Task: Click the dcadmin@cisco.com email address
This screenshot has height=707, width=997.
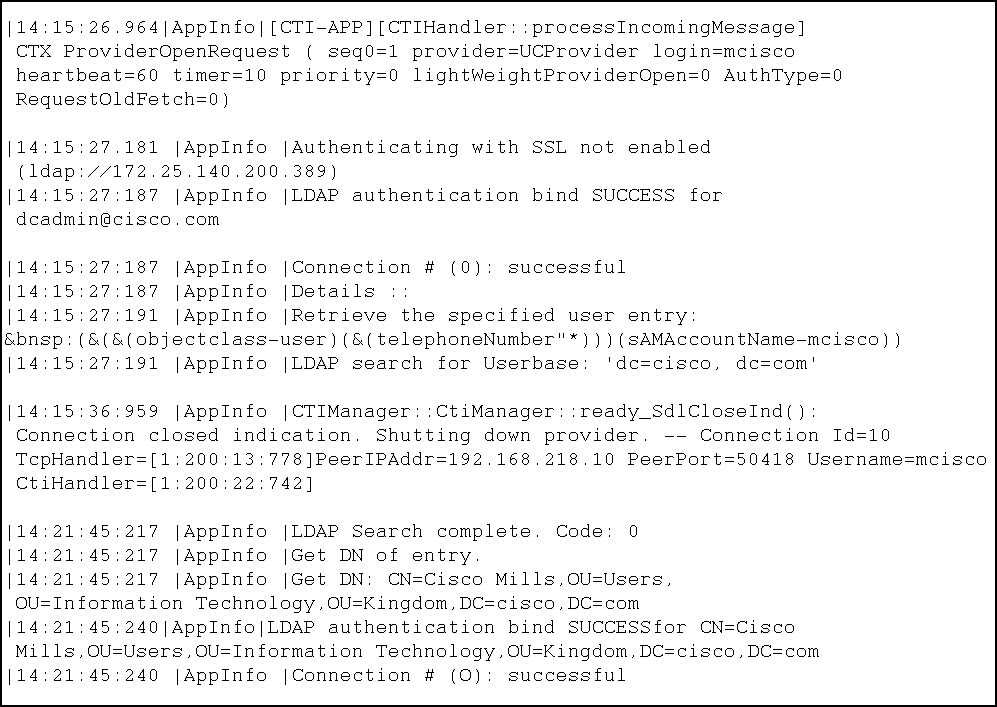Action: [x=117, y=219]
